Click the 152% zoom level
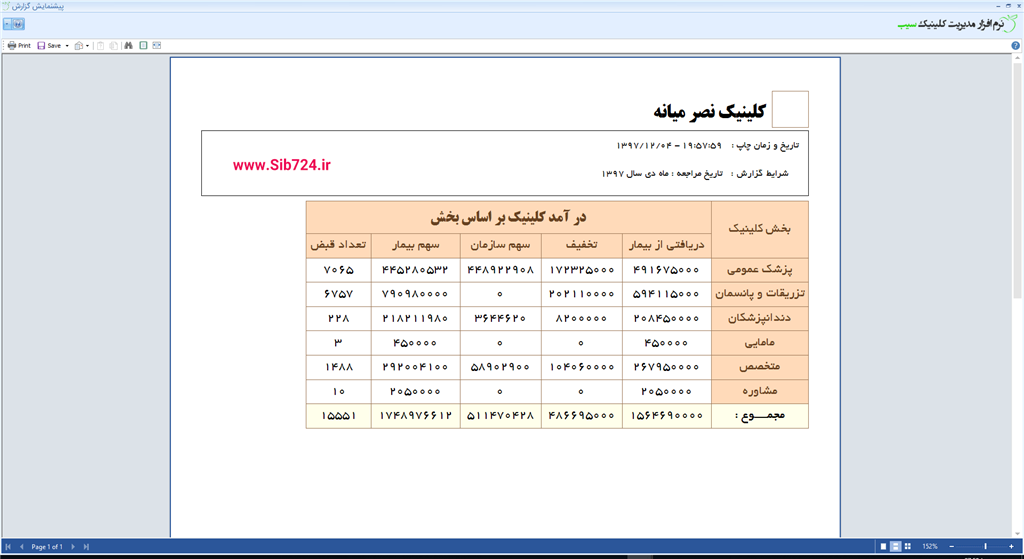 coord(930,547)
